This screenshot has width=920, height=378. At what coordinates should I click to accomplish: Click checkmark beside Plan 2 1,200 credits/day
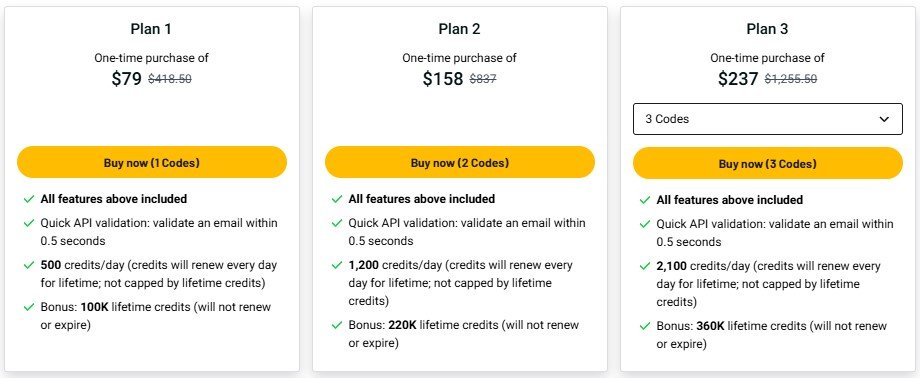[x=337, y=265]
